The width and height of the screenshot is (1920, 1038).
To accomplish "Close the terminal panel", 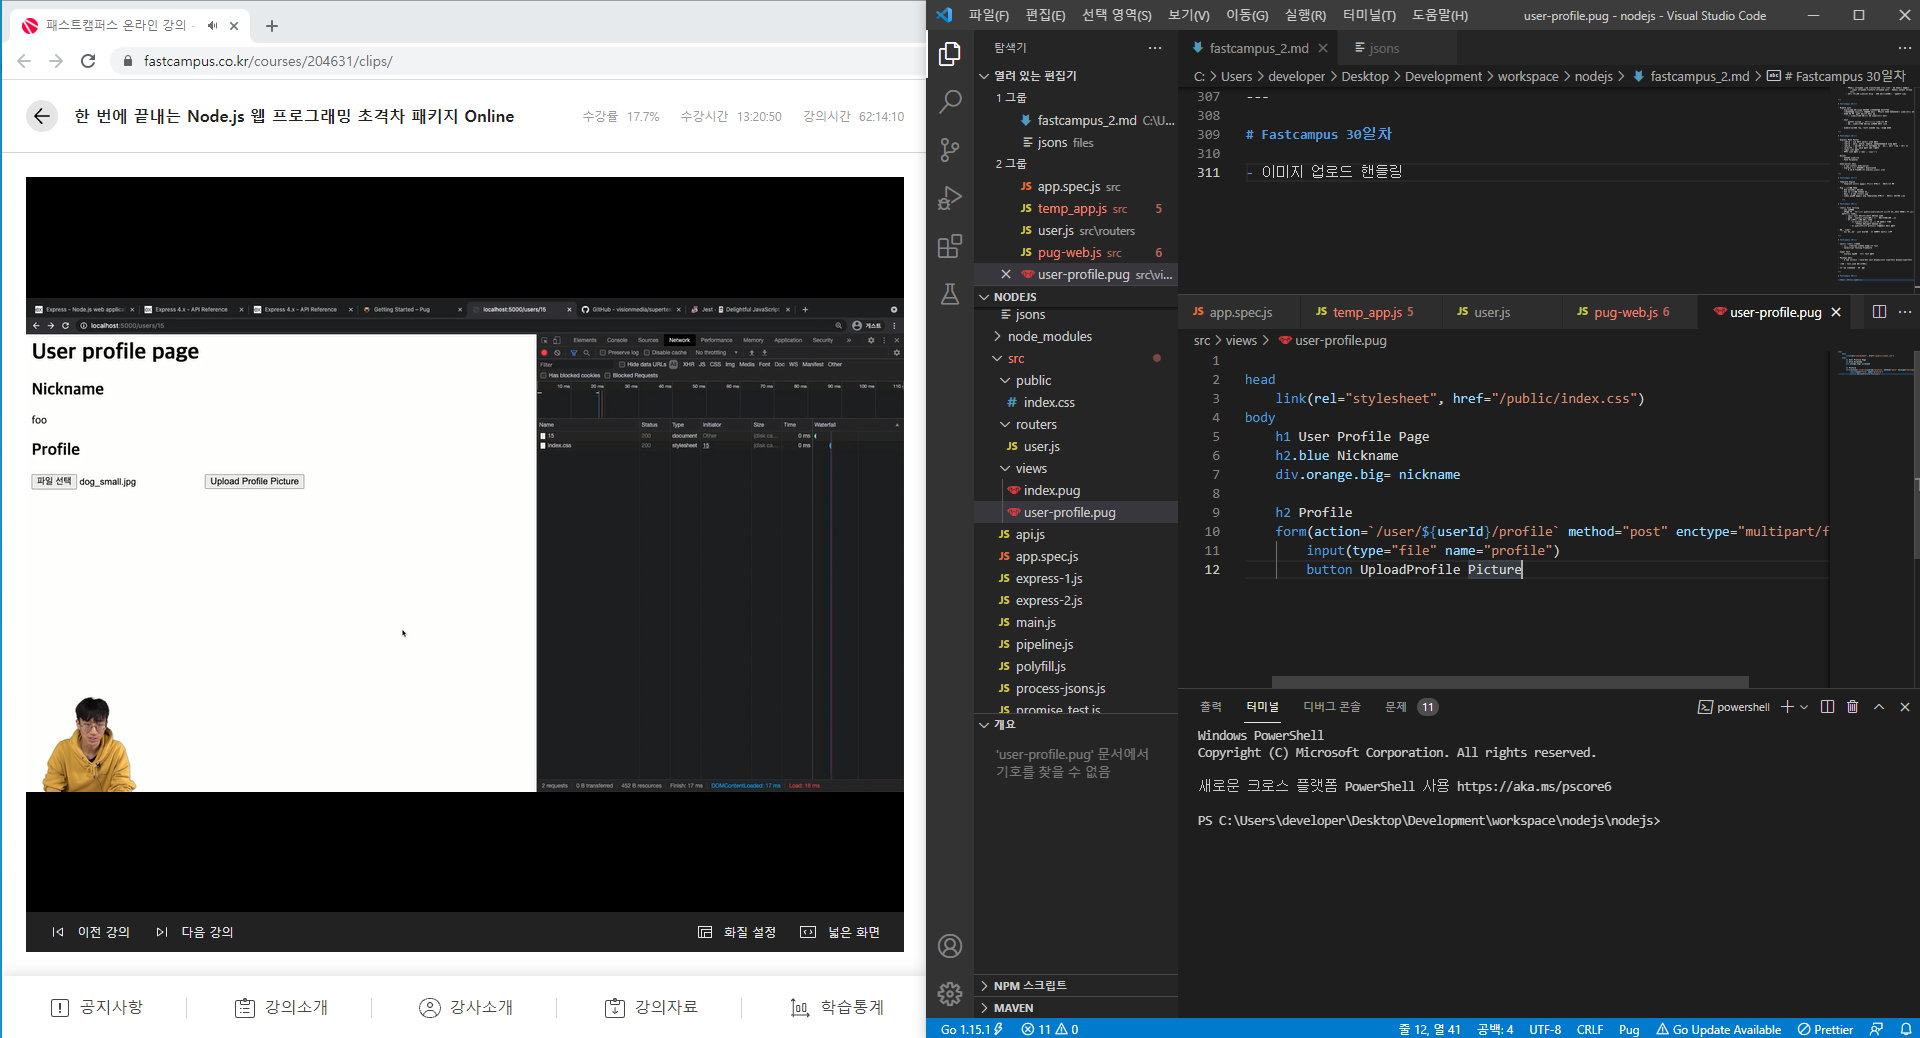I will click(x=1905, y=707).
